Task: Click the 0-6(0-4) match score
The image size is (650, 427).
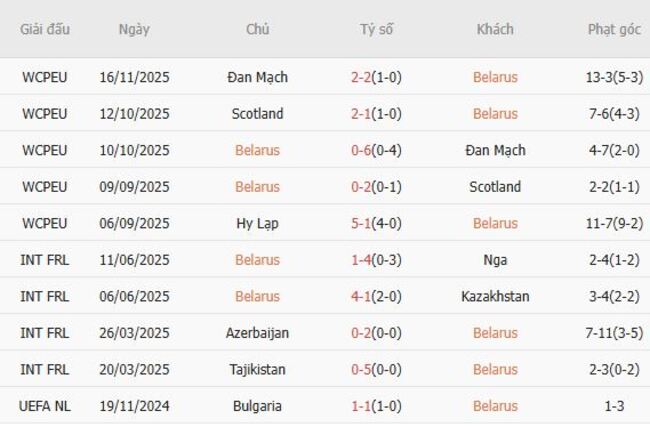Action: (x=377, y=150)
